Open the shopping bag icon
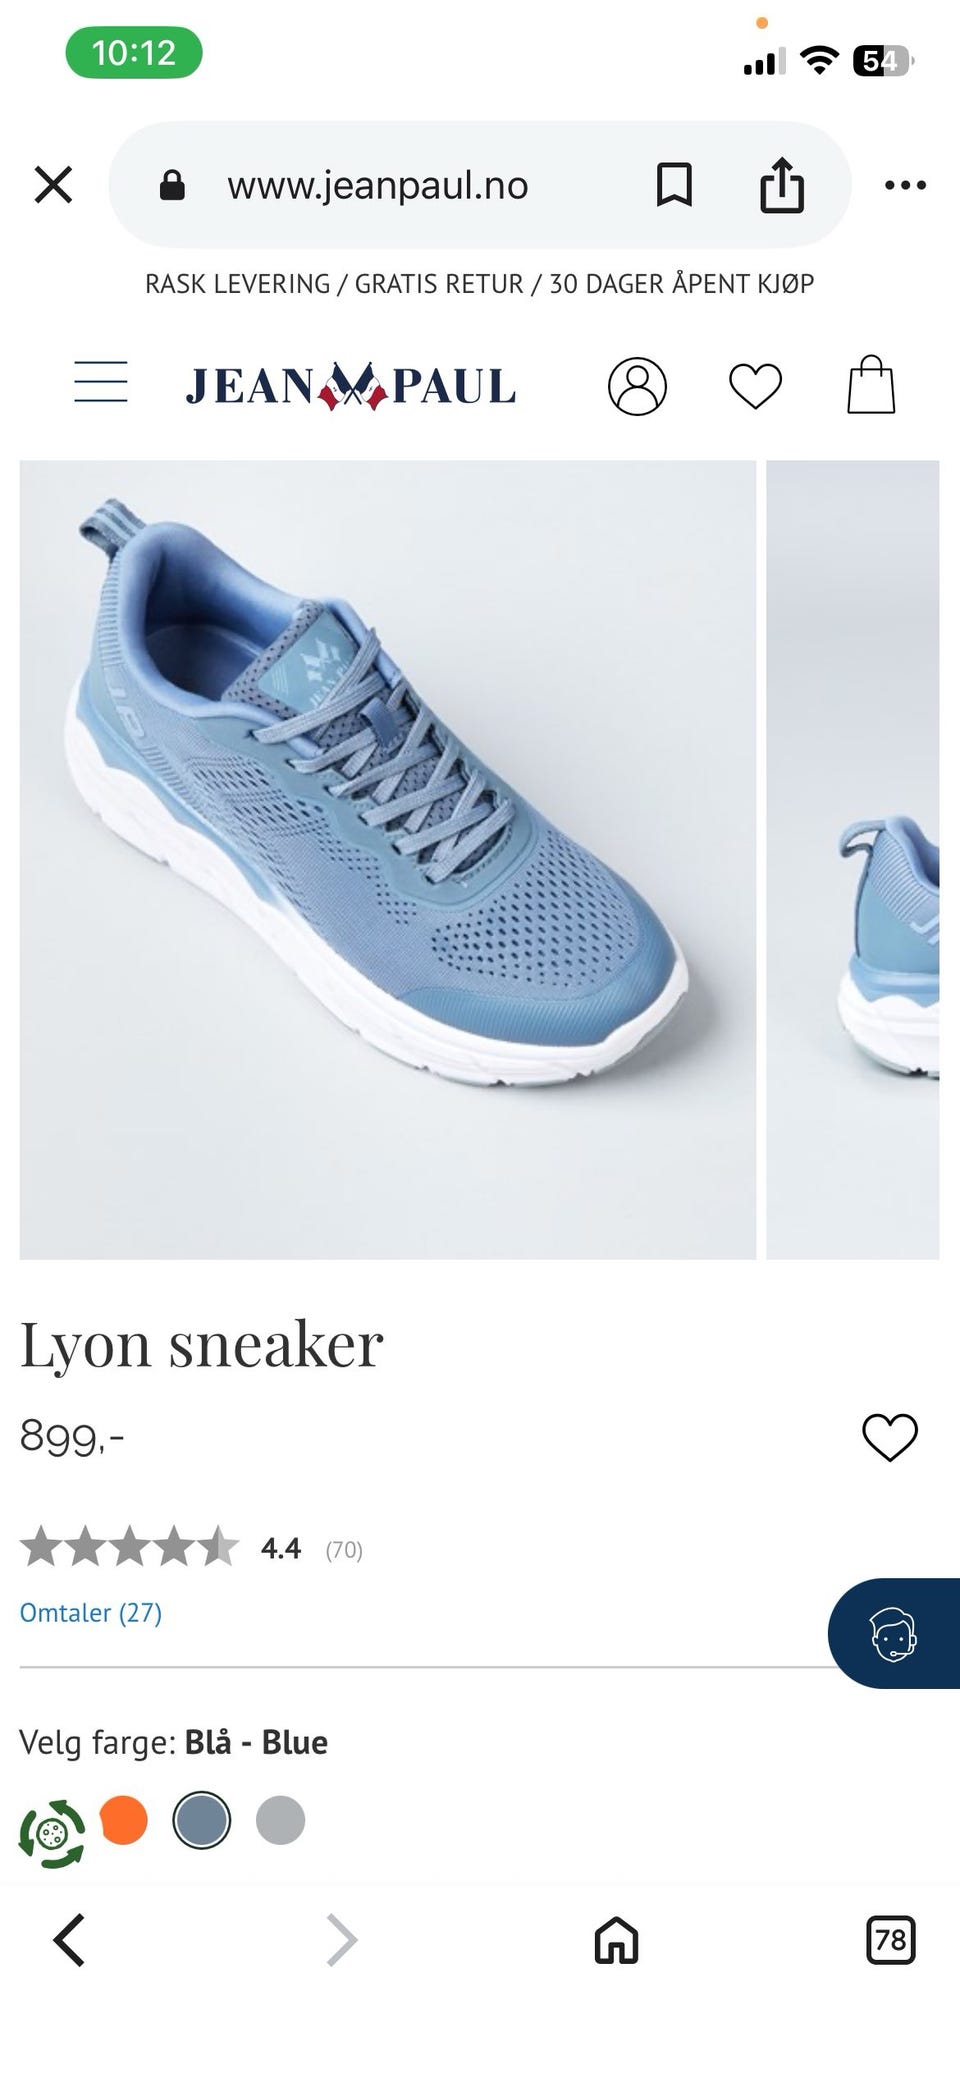The image size is (960, 2078). (871, 385)
